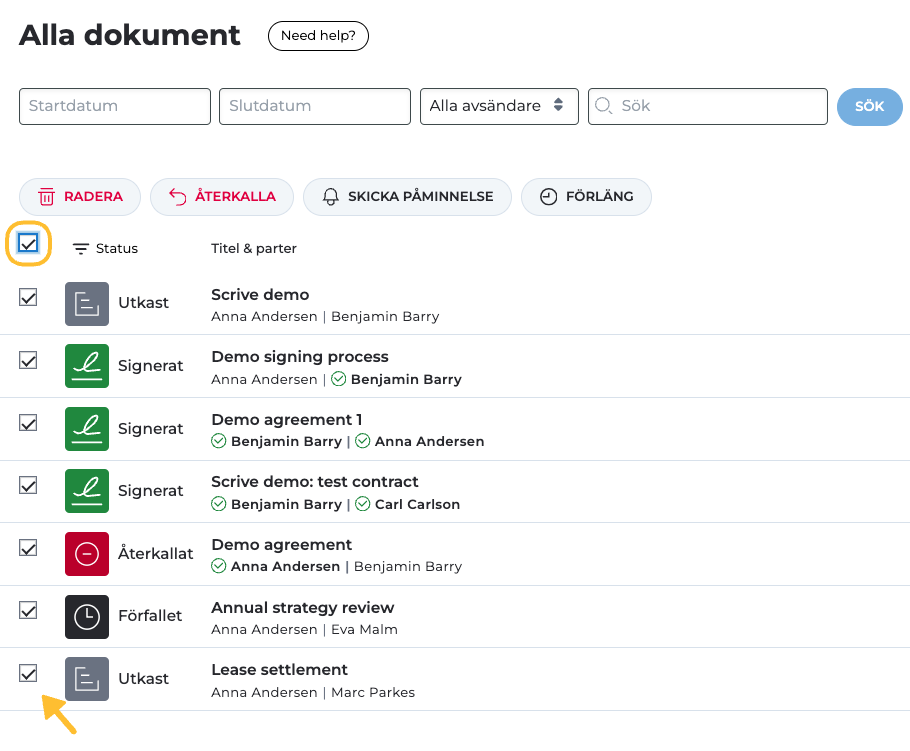Click the red Återkallat icon for Demo agreement
This screenshot has width=910, height=751.
click(87, 554)
